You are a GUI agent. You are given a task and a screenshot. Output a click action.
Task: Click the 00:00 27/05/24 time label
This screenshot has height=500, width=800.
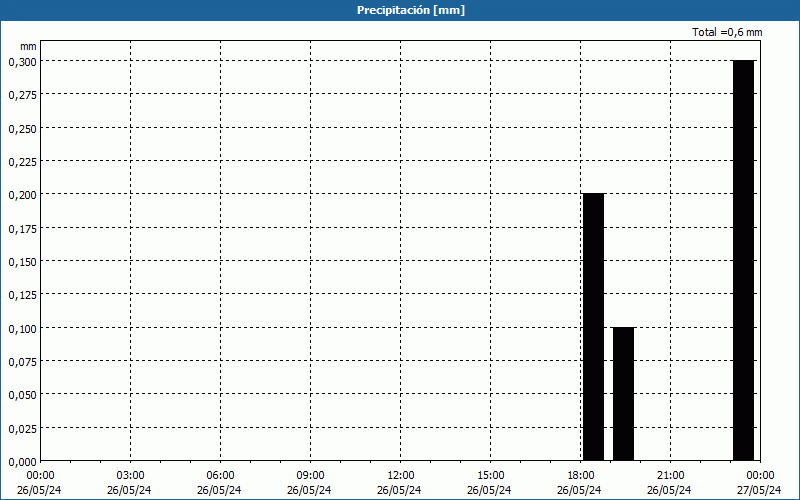tap(760, 483)
